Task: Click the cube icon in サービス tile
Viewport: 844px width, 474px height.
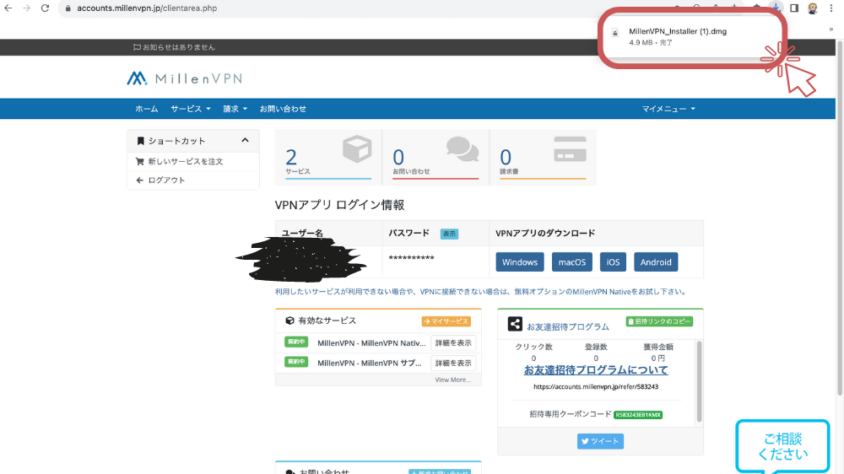Action: point(357,149)
